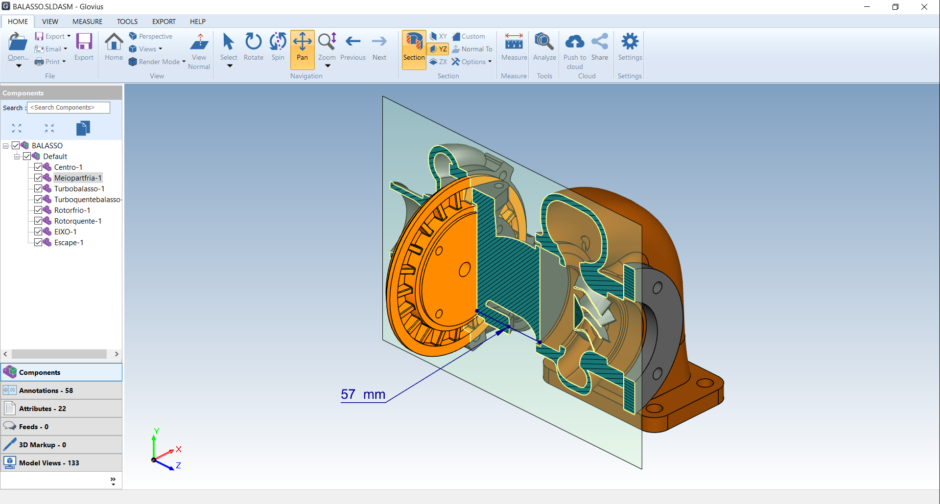Viewport: 940px width, 504px height.
Task: Open Settings gear
Action: pyautogui.click(x=629, y=47)
